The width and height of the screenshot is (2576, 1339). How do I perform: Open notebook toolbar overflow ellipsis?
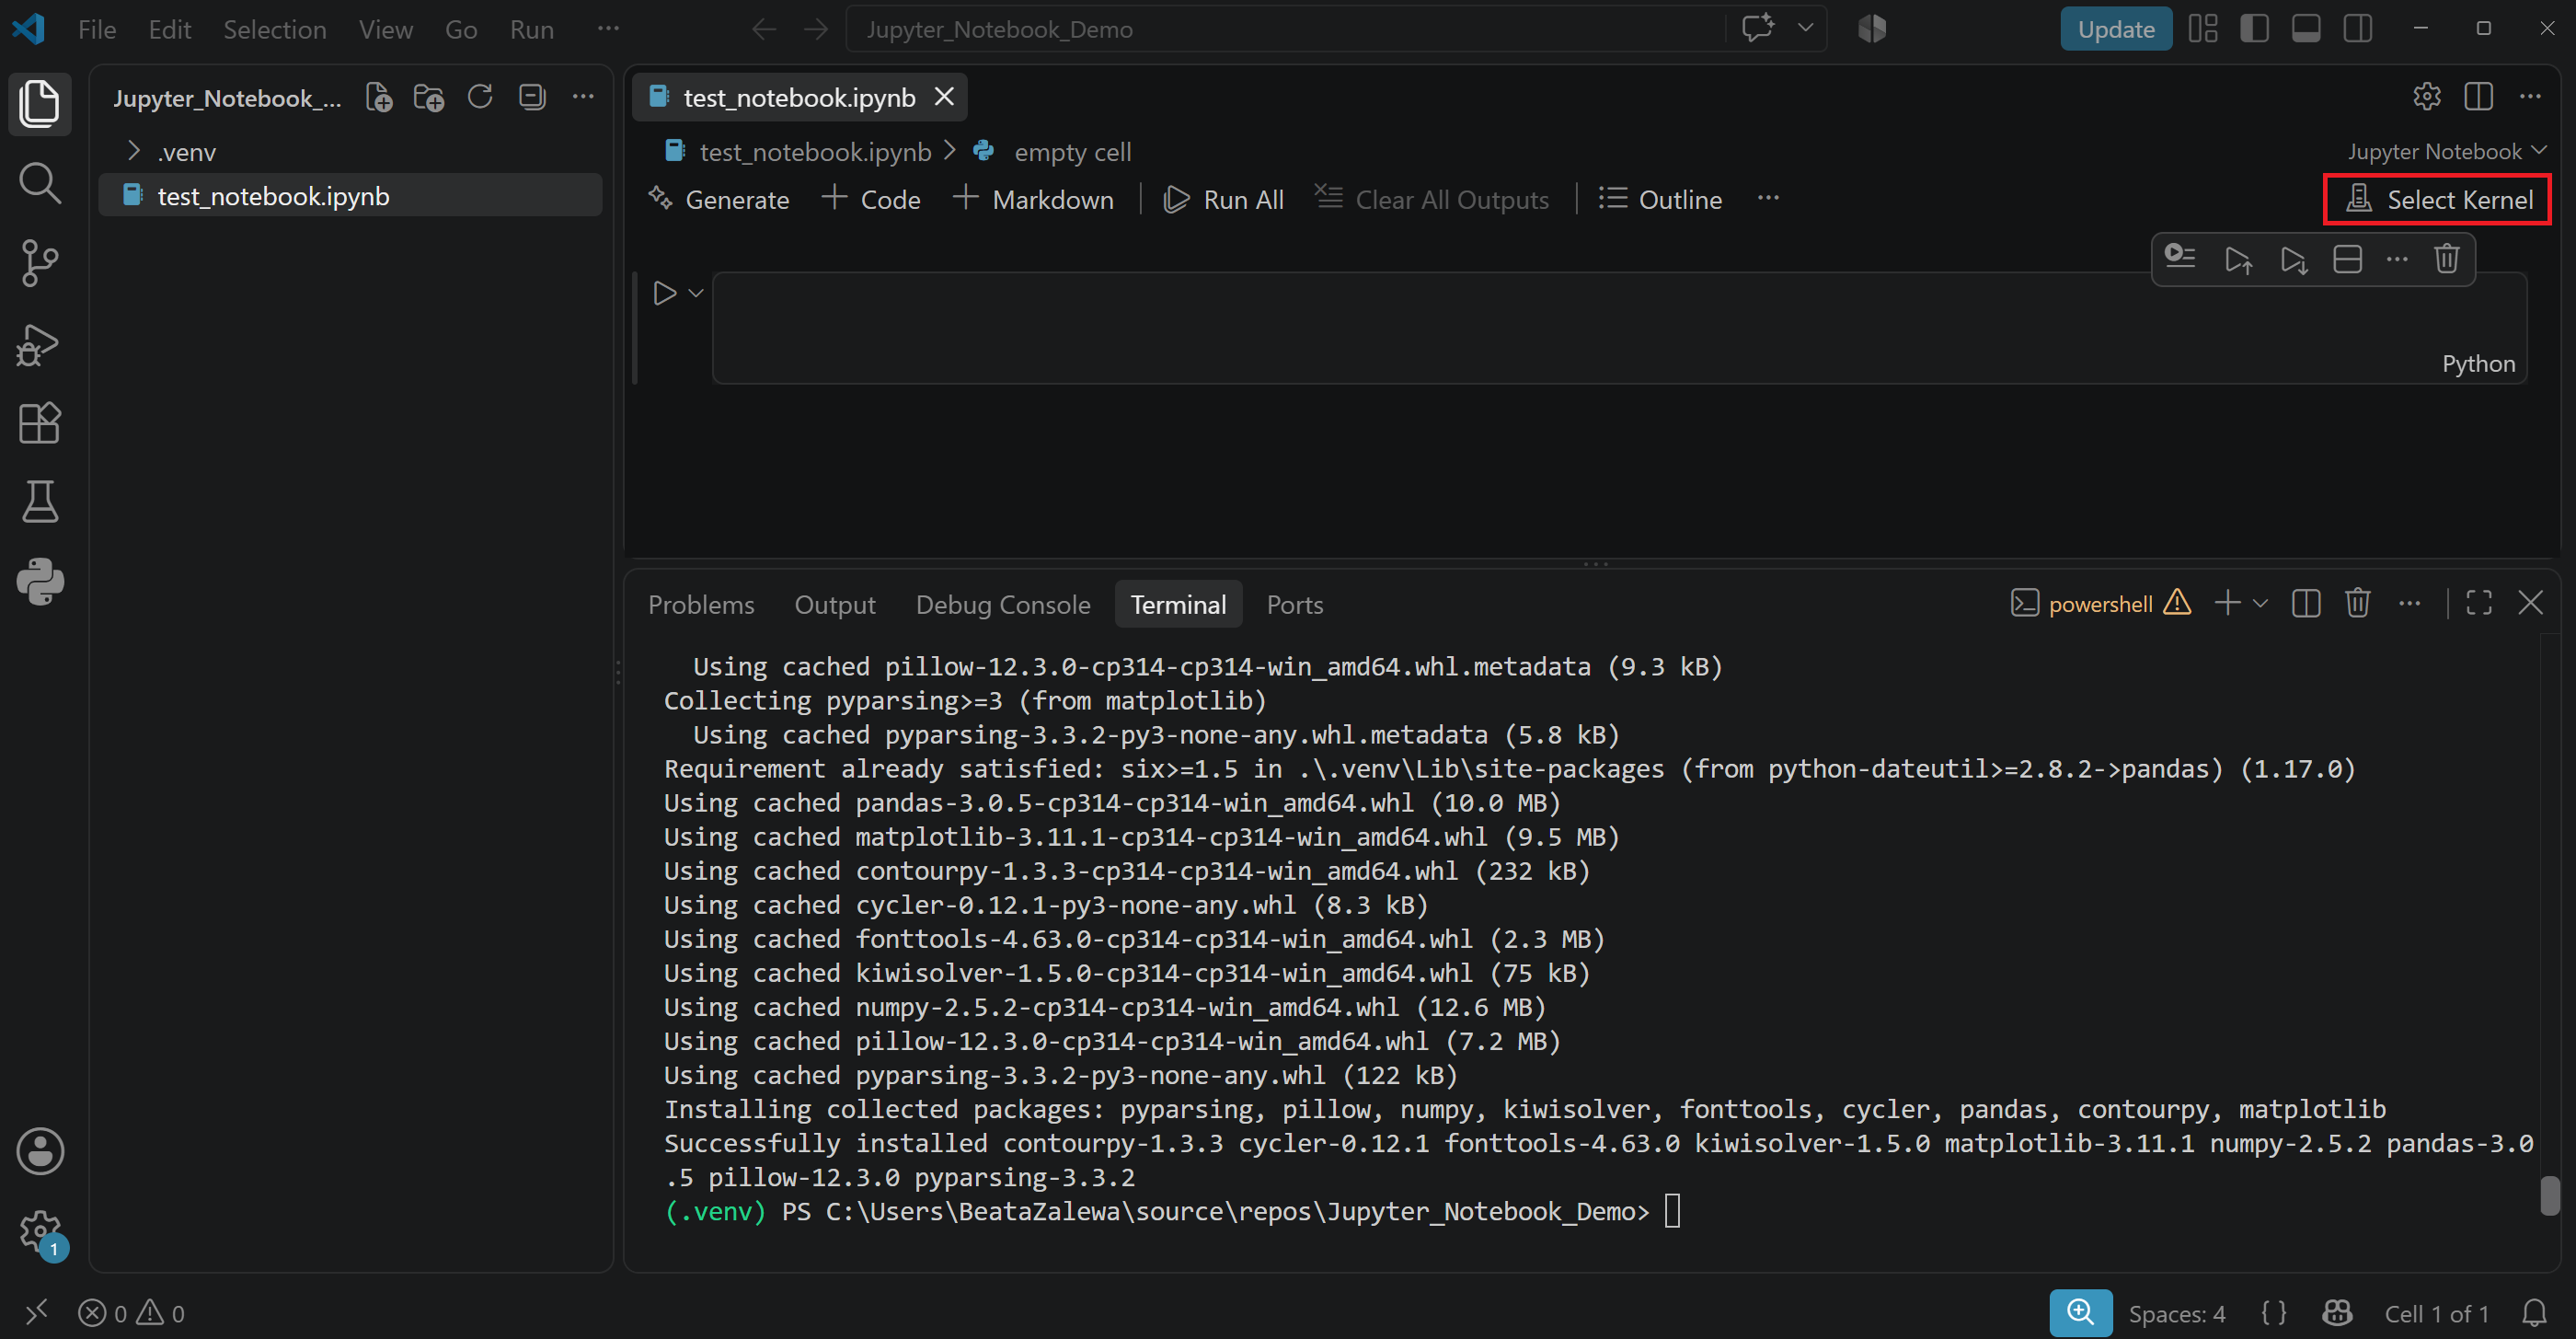click(x=1768, y=199)
